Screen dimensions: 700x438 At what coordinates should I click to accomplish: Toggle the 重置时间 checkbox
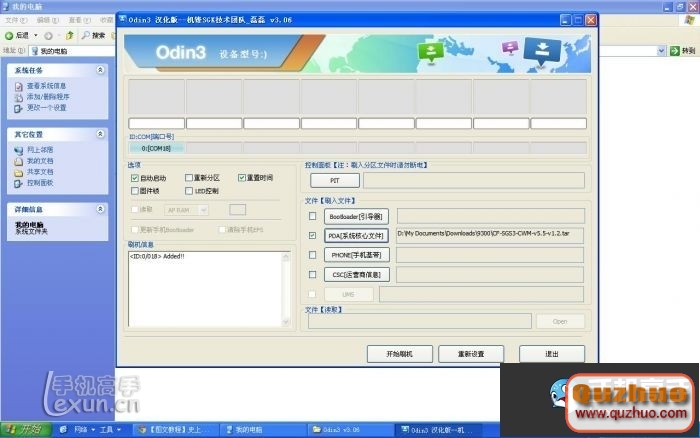tap(242, 178)
